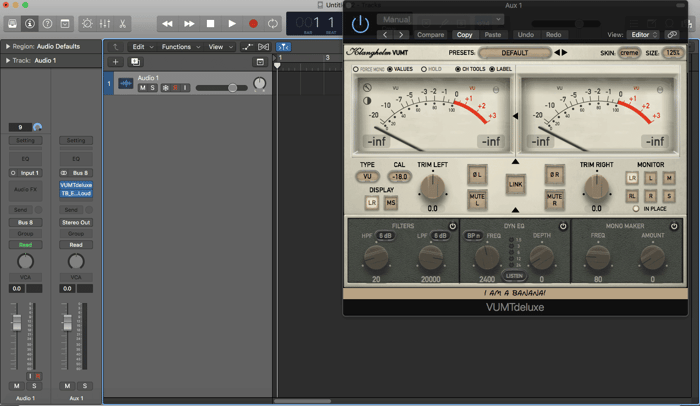Image resolution: width=700 pixels, height=406 pixels.
Task: Click the TRIM LEFT knob
Action: [x=432, y=187]
